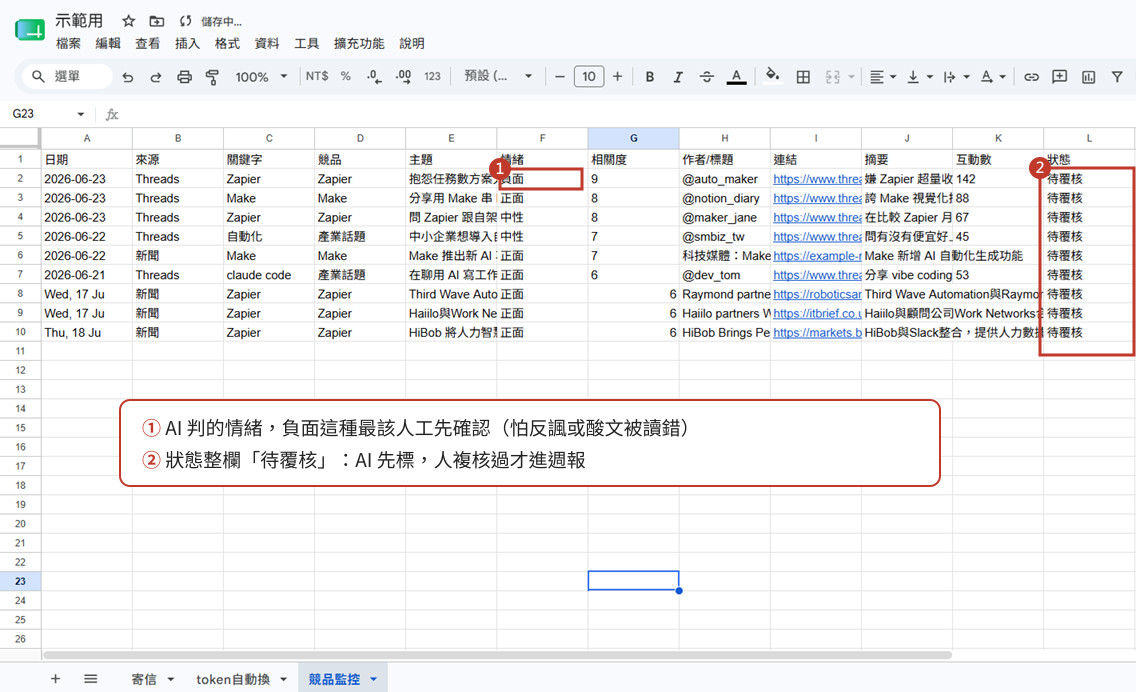Screen dimensions: 1136x692
Task: Open the 查看 menu
Action: (x=148, y=43)
